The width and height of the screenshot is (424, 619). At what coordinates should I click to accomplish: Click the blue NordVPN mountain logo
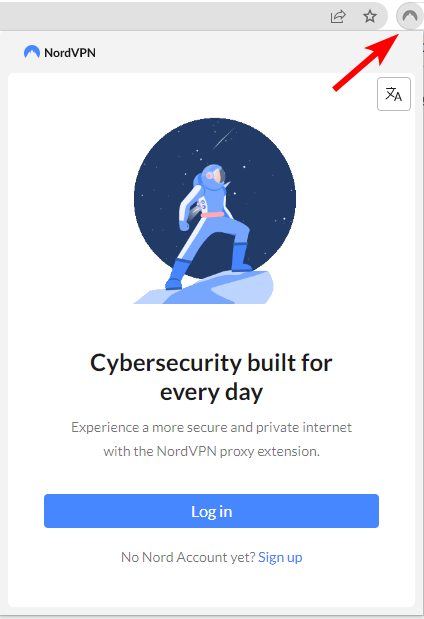click(32, 52)
